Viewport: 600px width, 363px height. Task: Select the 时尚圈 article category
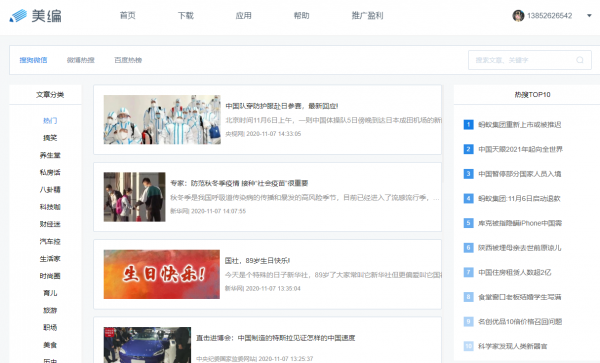(50, 276)
